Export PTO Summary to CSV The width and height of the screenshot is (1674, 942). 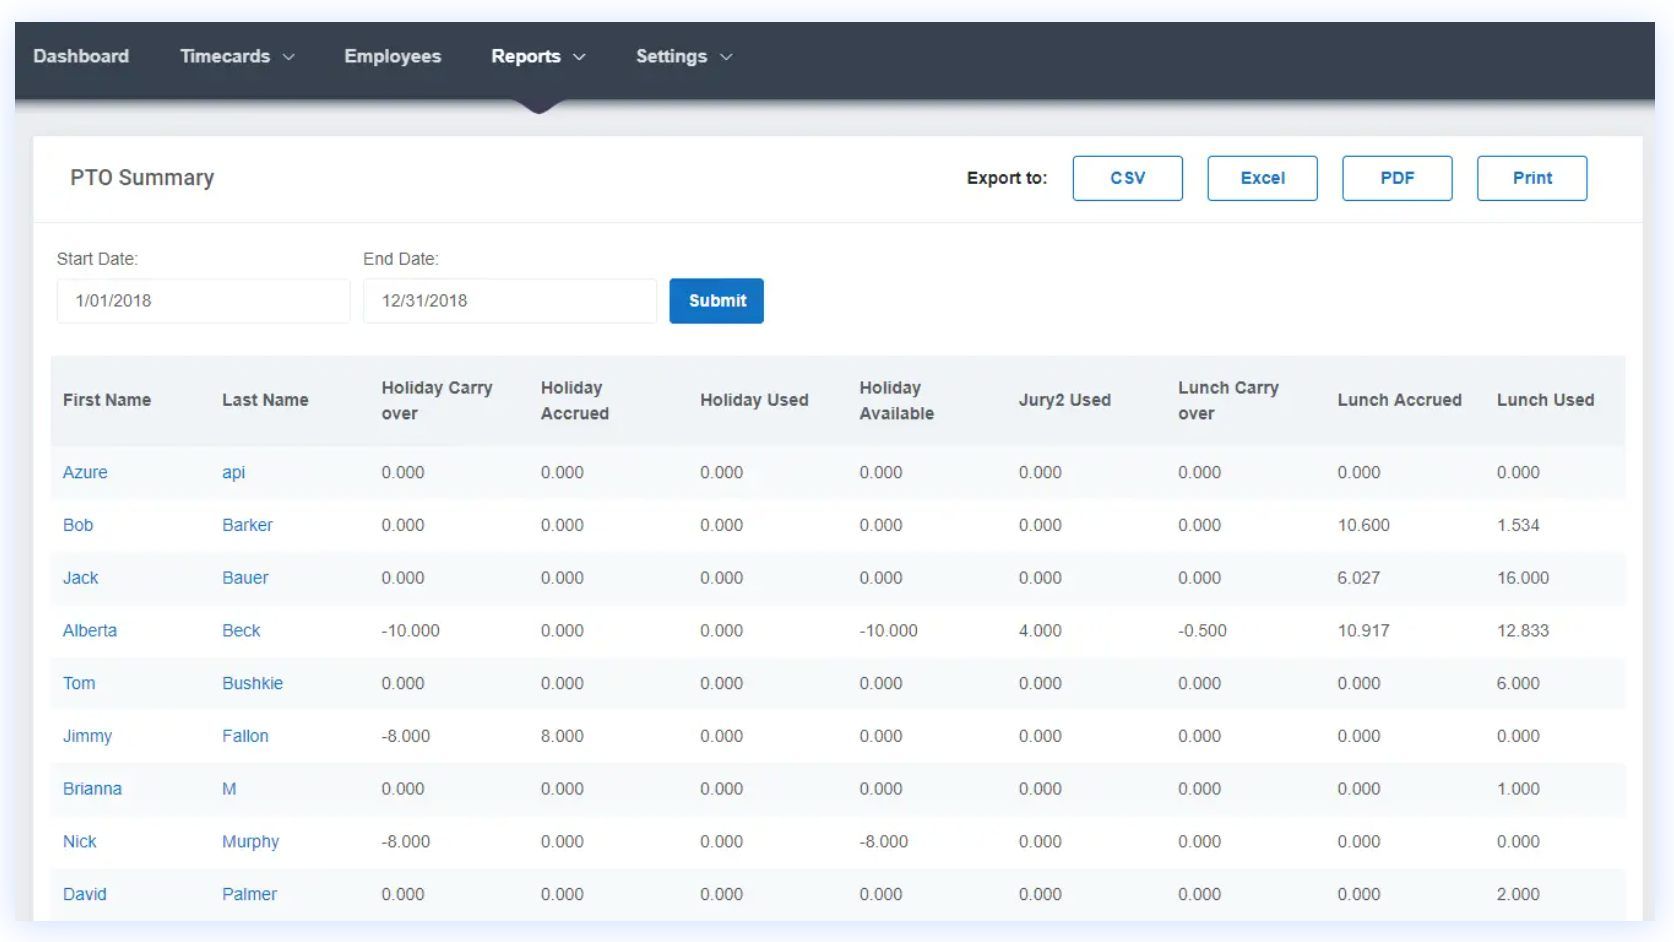pyautogui.click(x=1127, y=178)
